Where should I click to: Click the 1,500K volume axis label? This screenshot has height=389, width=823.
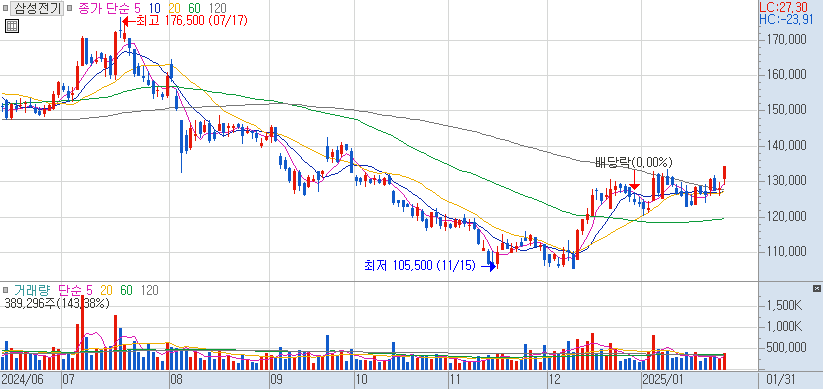click(784, 306)
